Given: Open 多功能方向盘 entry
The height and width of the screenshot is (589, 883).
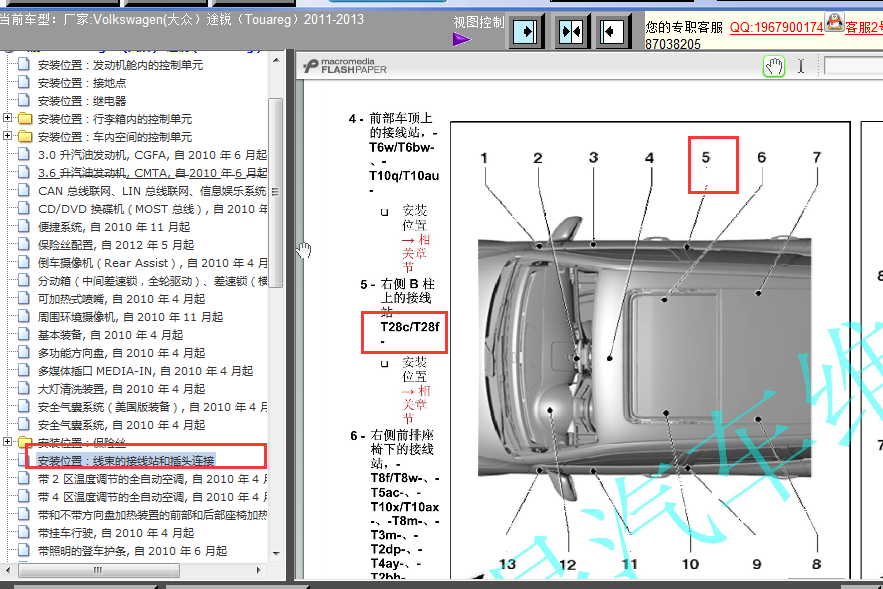Looking at the screenshot, I should (x=121, y=354).
